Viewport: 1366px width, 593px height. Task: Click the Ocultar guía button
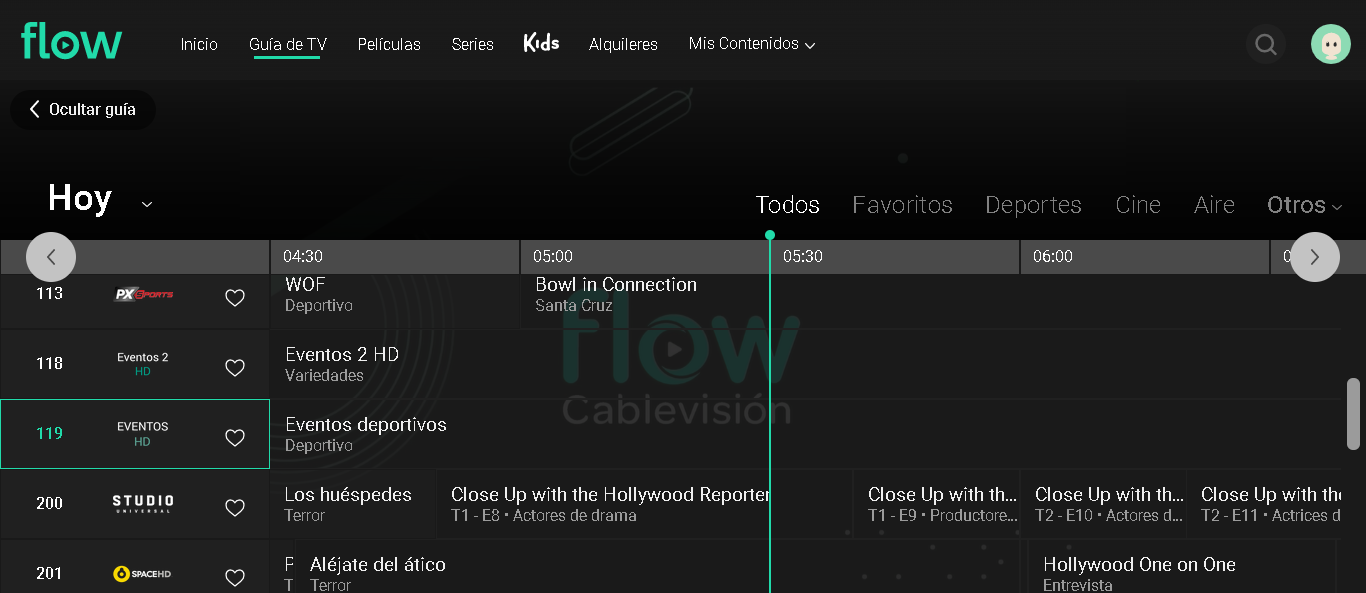click(83, 110)
